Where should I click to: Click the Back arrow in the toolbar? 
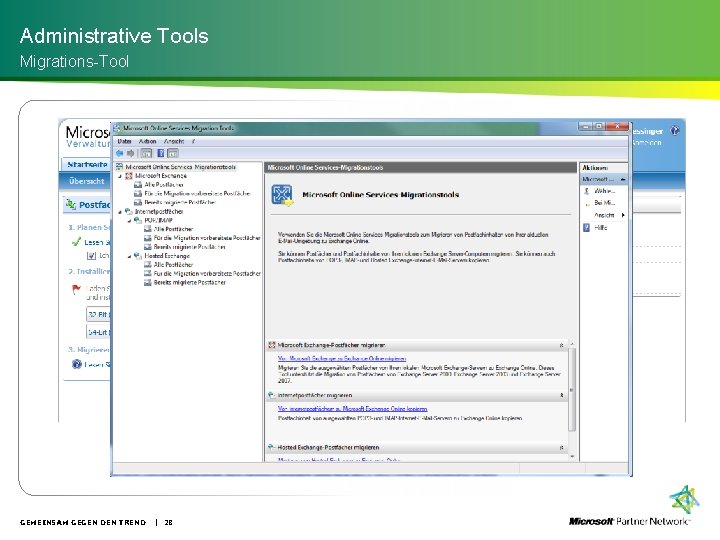(120, 153)
